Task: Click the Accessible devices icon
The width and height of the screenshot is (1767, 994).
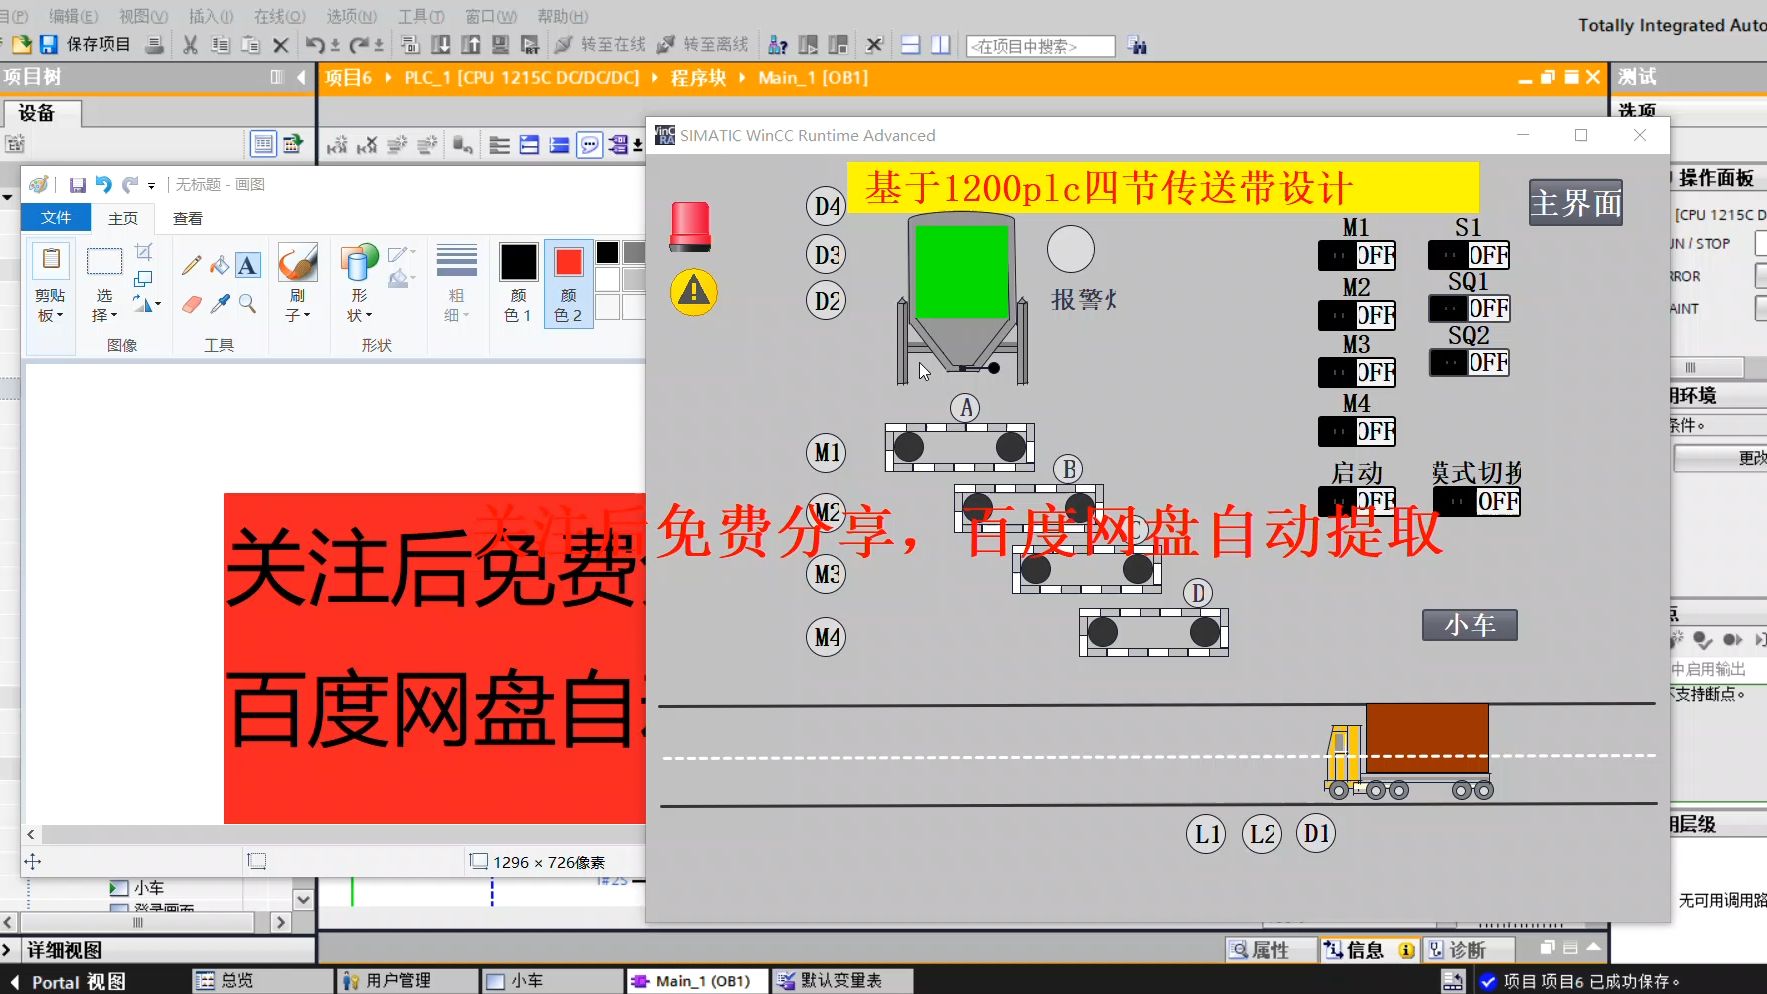Action: (x=777, y=45)
